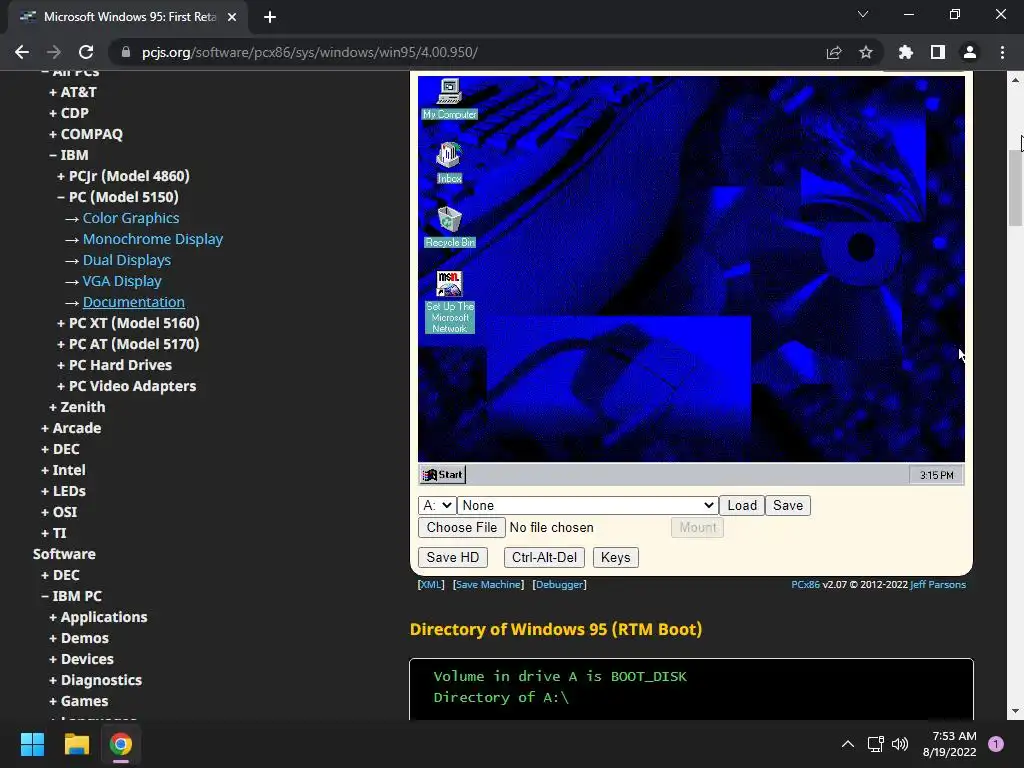Click the Windows 95 taskbar clock 3:15 PM
Viewport: 1024px width, 768px height.
coord(936,475)
